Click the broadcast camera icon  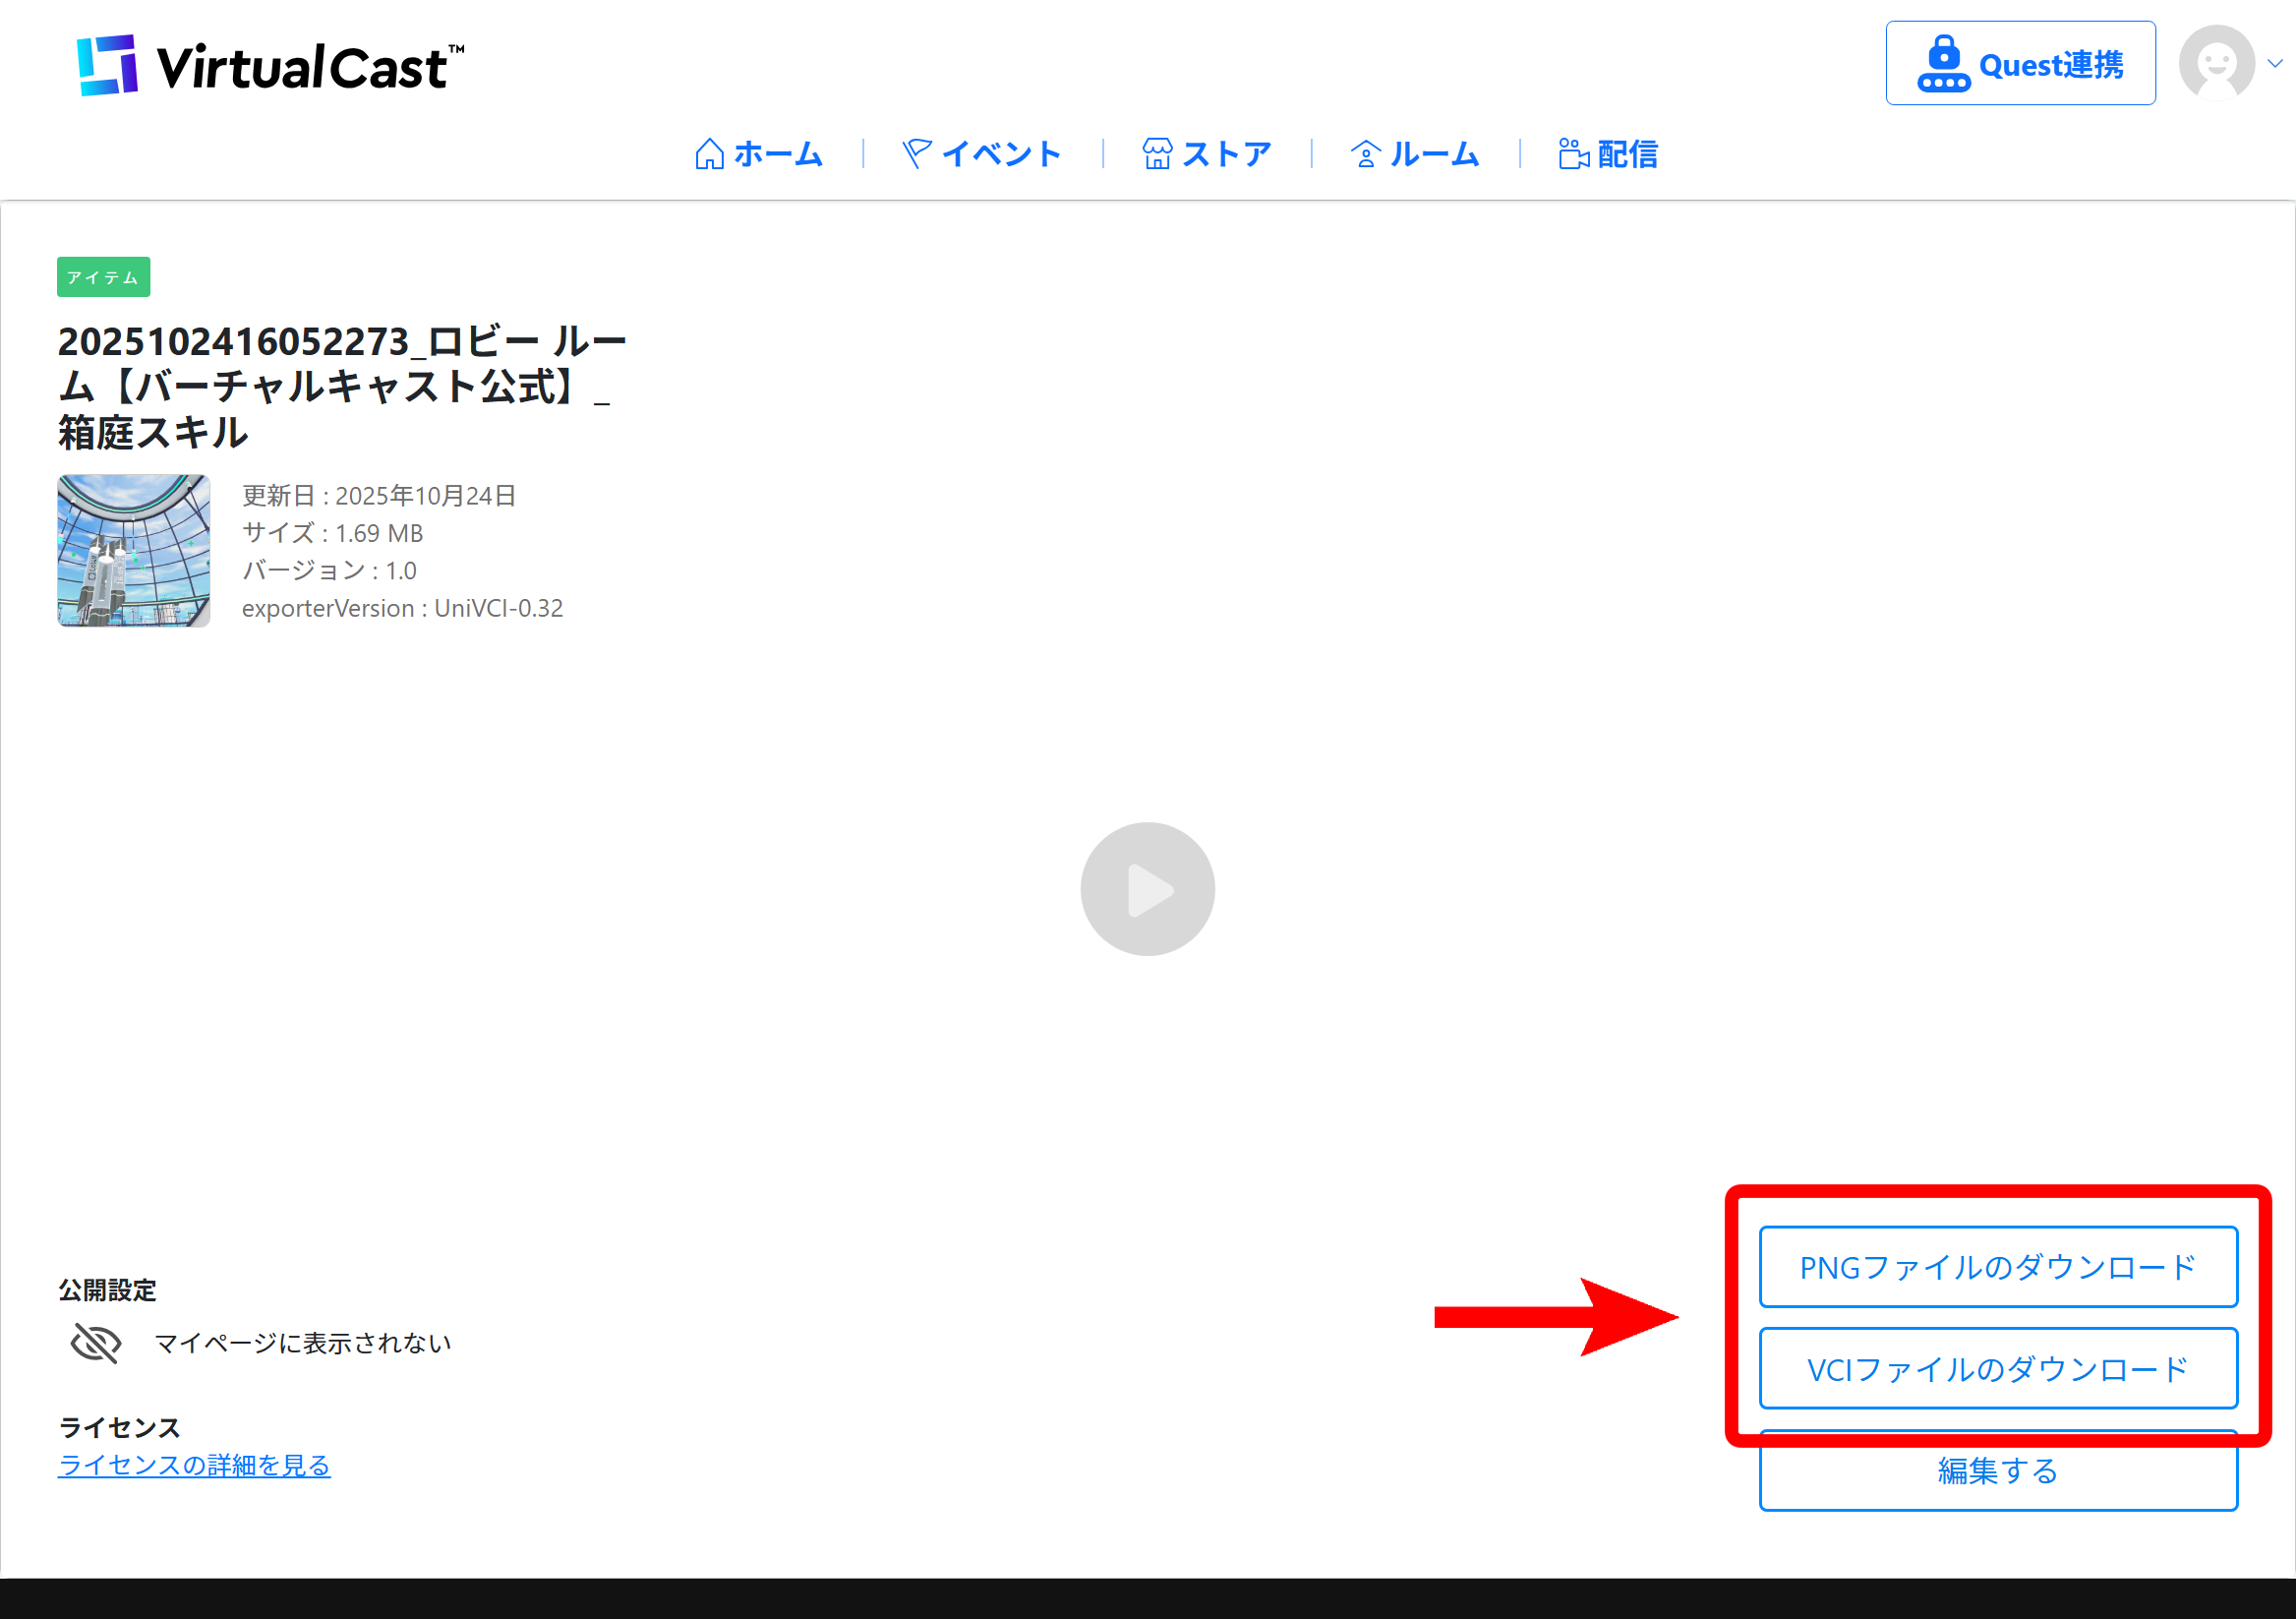click(1573, 154)
